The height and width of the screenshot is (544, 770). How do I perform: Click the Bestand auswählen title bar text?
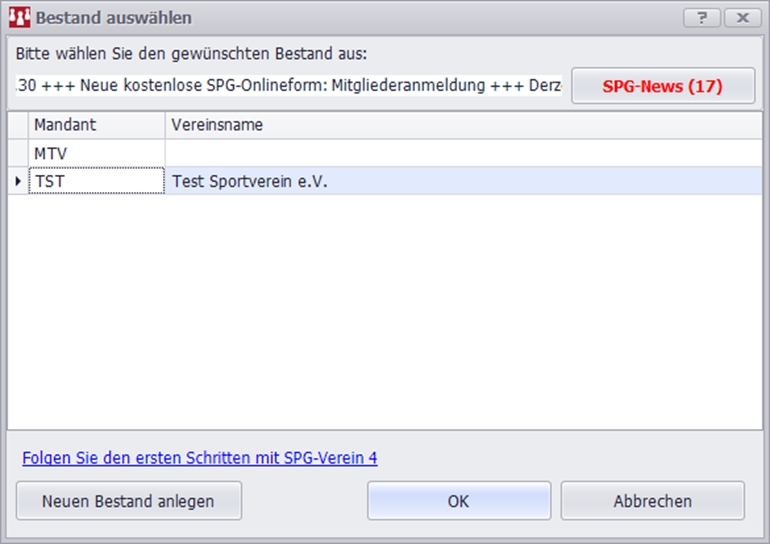click(114, 18)
